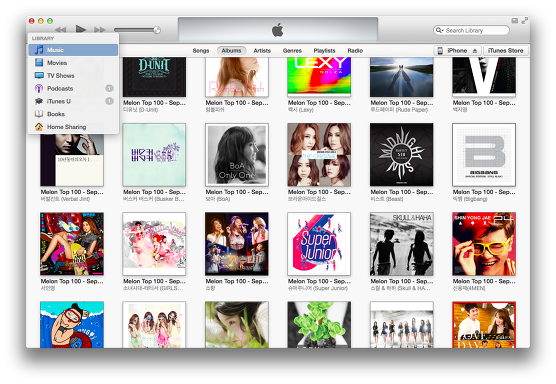Click the '(Lexy)' artist text
Viewport: 556px width, 384px height.
306,110
